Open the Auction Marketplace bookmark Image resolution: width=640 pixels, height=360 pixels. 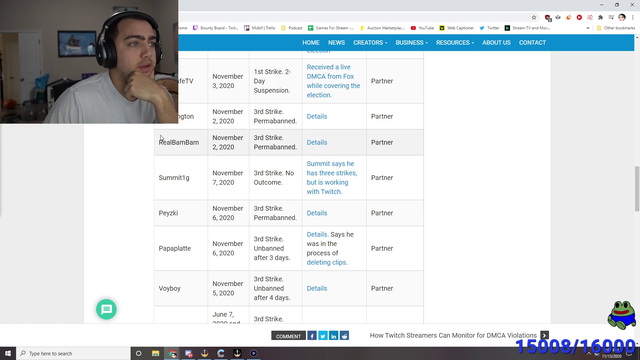(x=382, y=28)
